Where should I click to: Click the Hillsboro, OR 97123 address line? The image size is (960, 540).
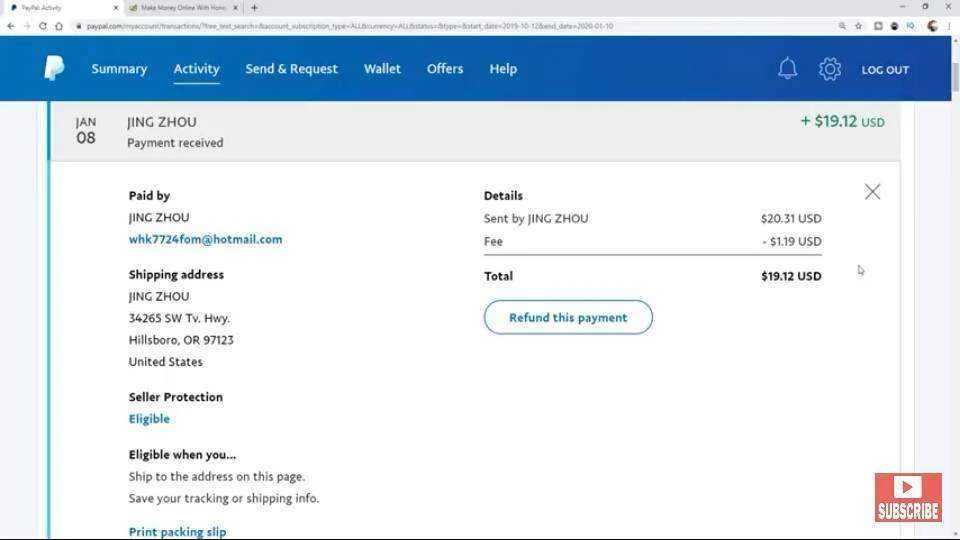tap(181, 340)
